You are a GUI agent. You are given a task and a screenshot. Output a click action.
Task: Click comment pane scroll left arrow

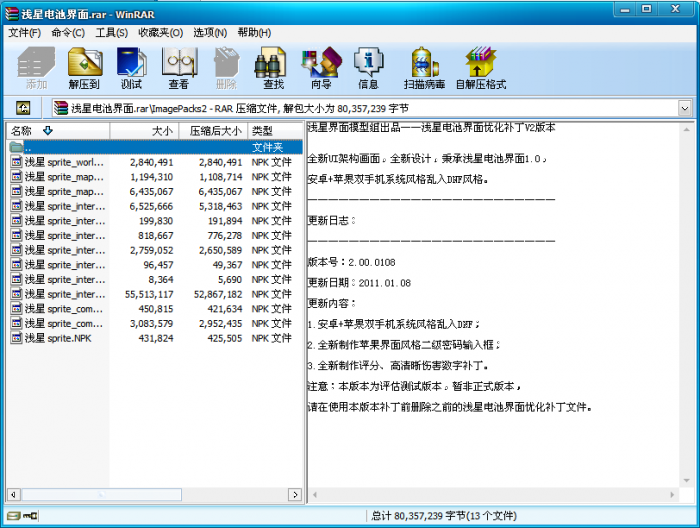[315, 495]
